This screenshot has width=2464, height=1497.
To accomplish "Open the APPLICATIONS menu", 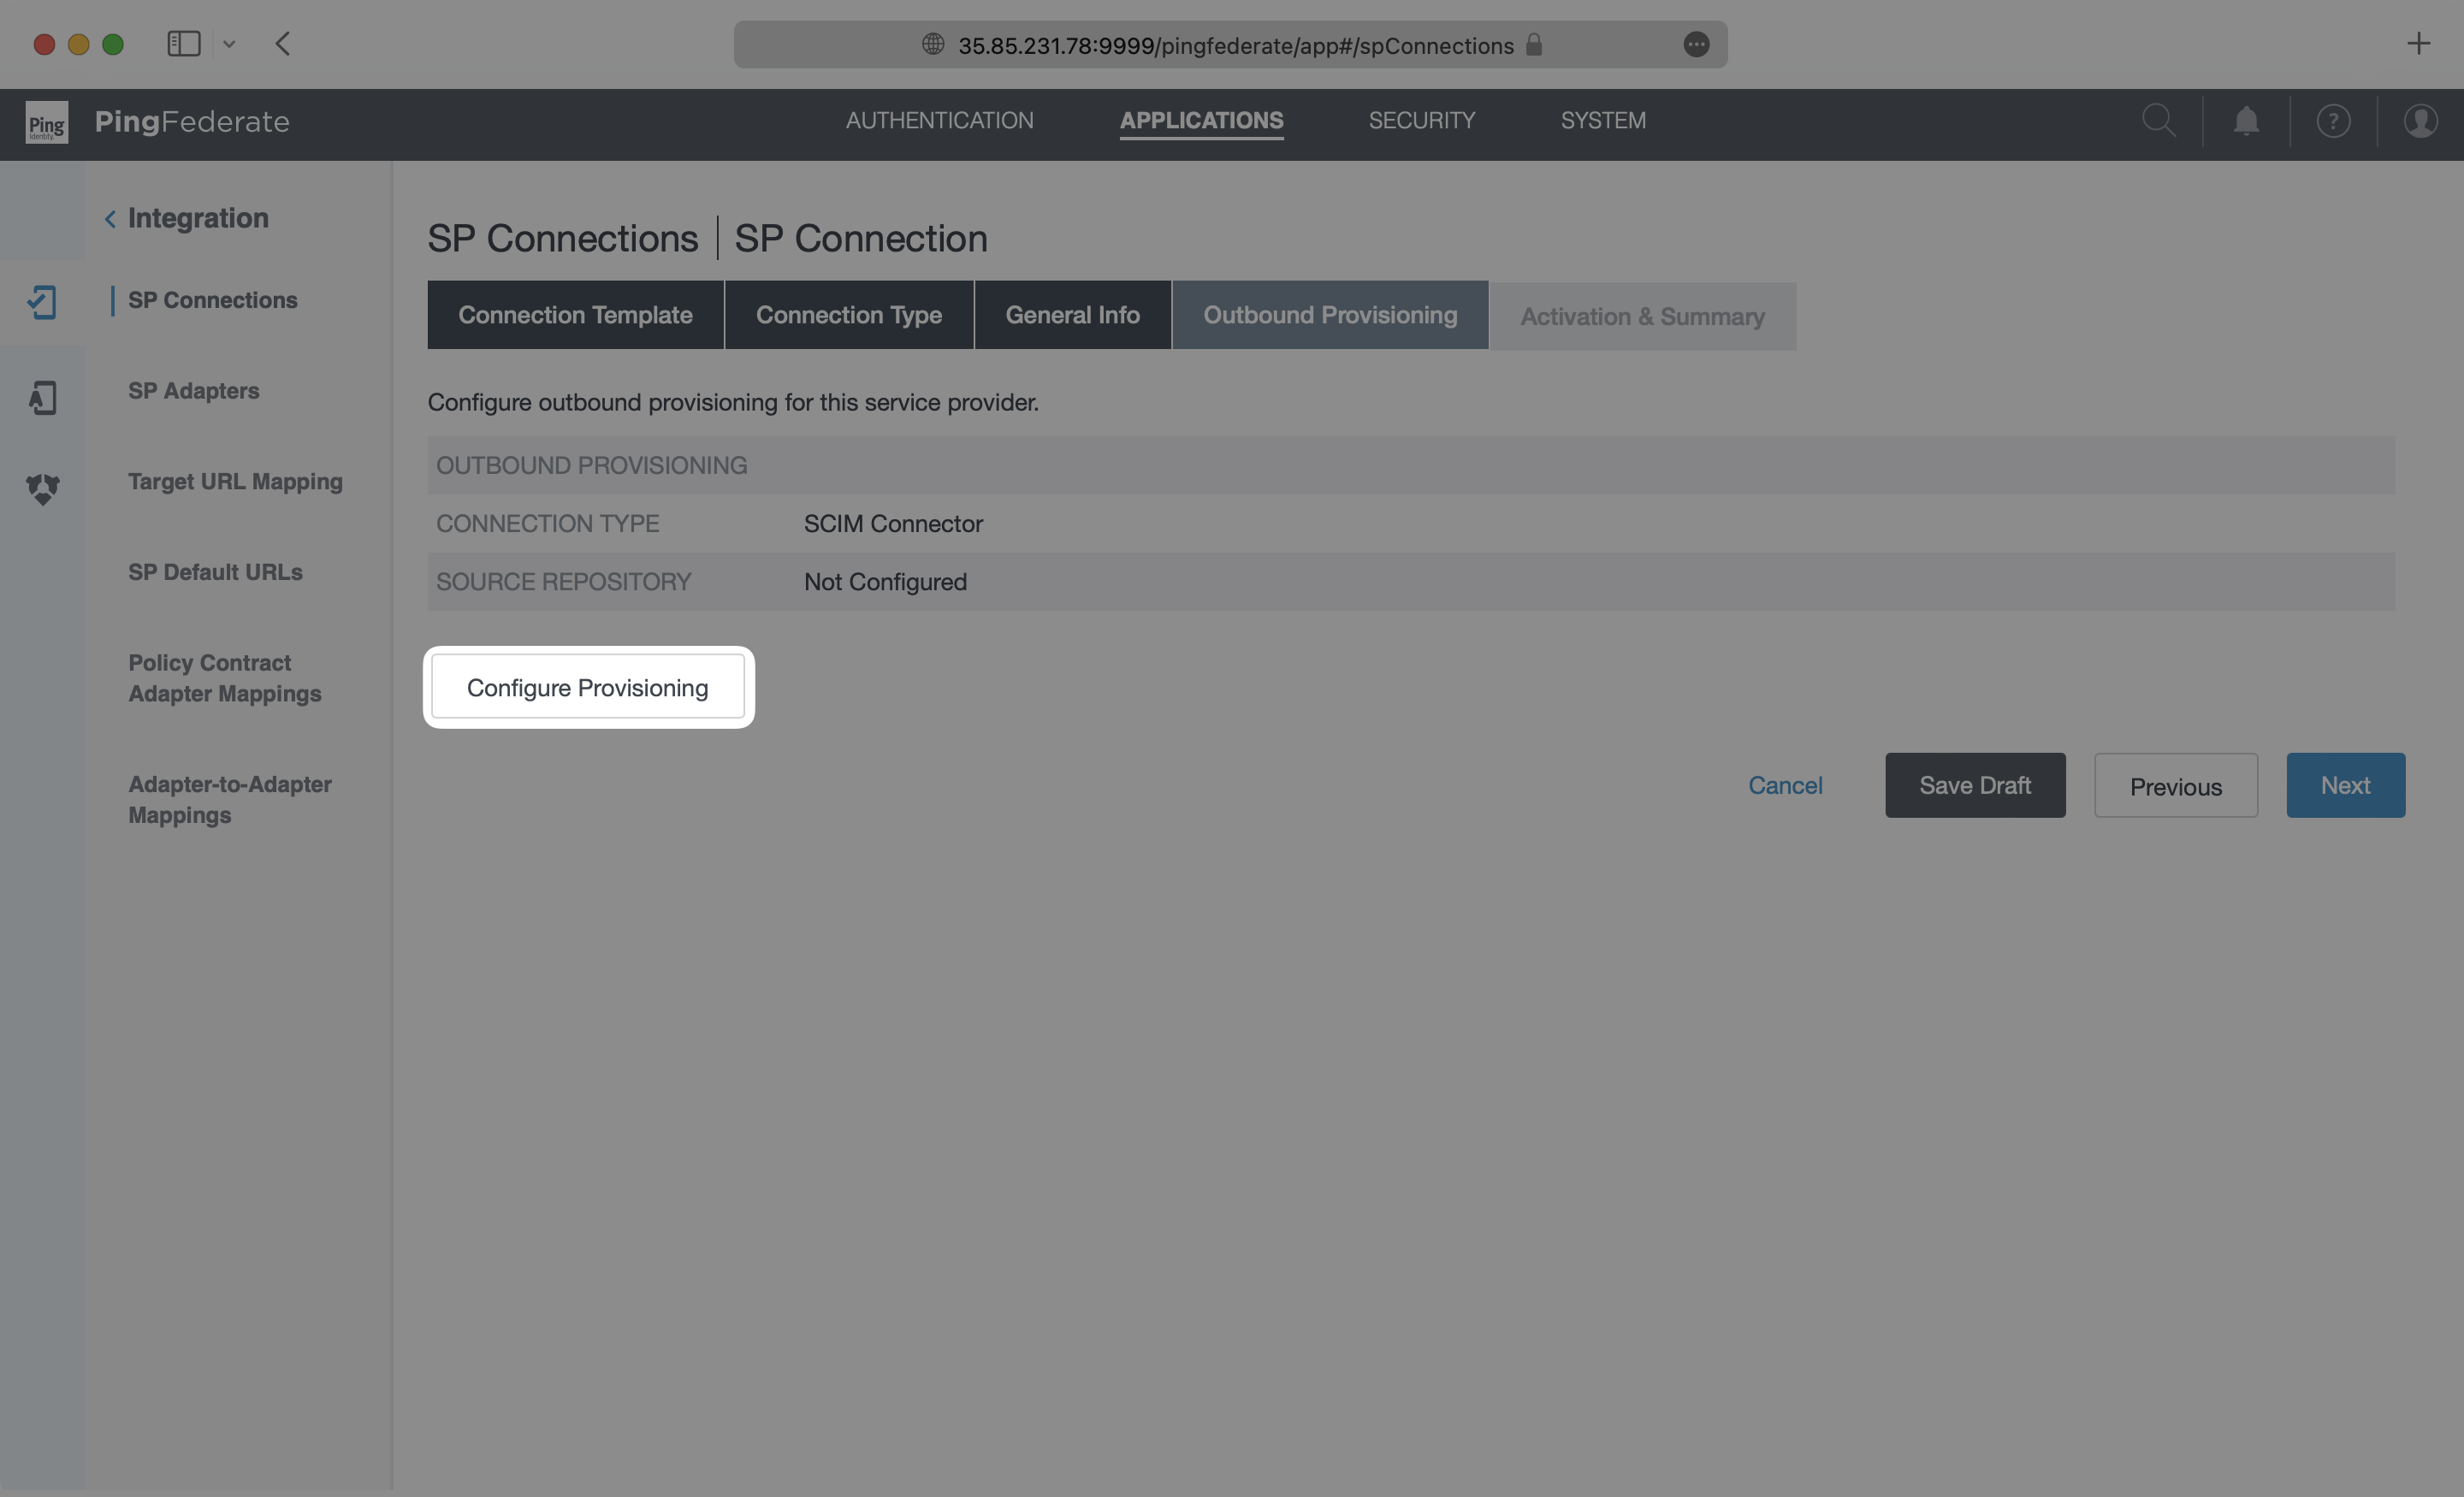I will pyautogui.click(x=1201, y=120).
